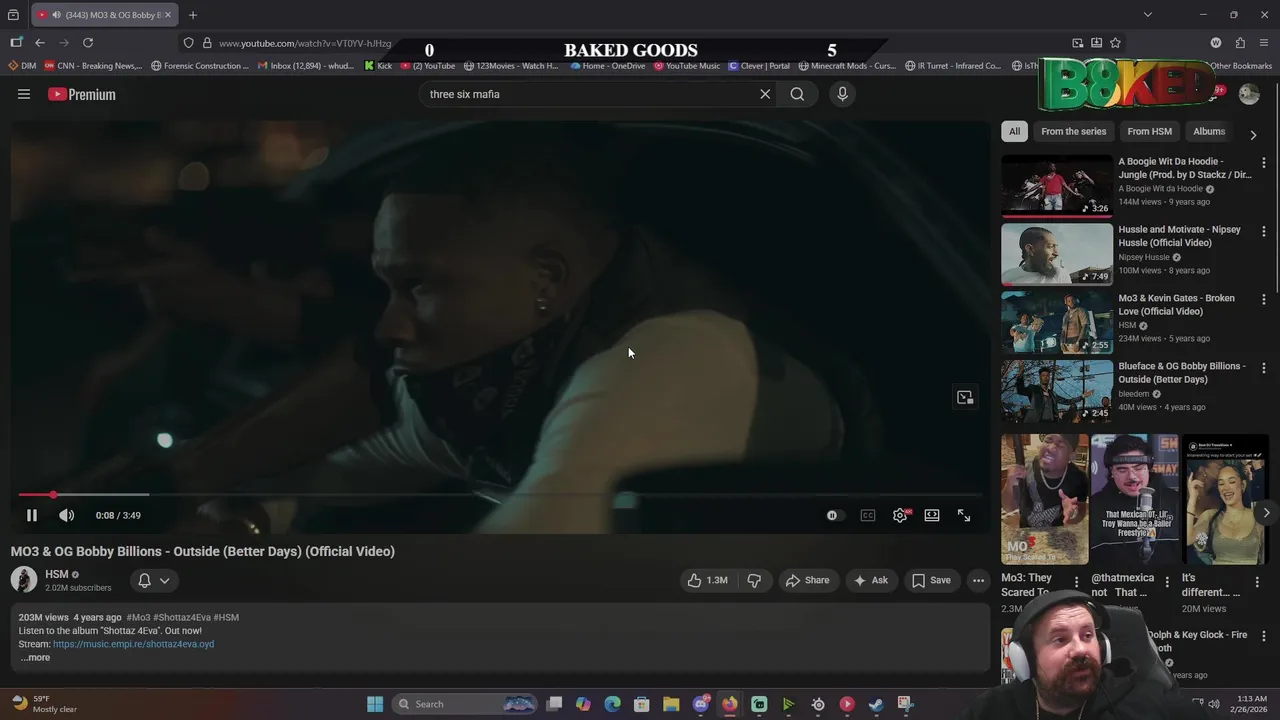Open the YouTube hamburger guide menu
This screenshot has height=720, width=1280.
pyautogui.click(x=24, y=94)
